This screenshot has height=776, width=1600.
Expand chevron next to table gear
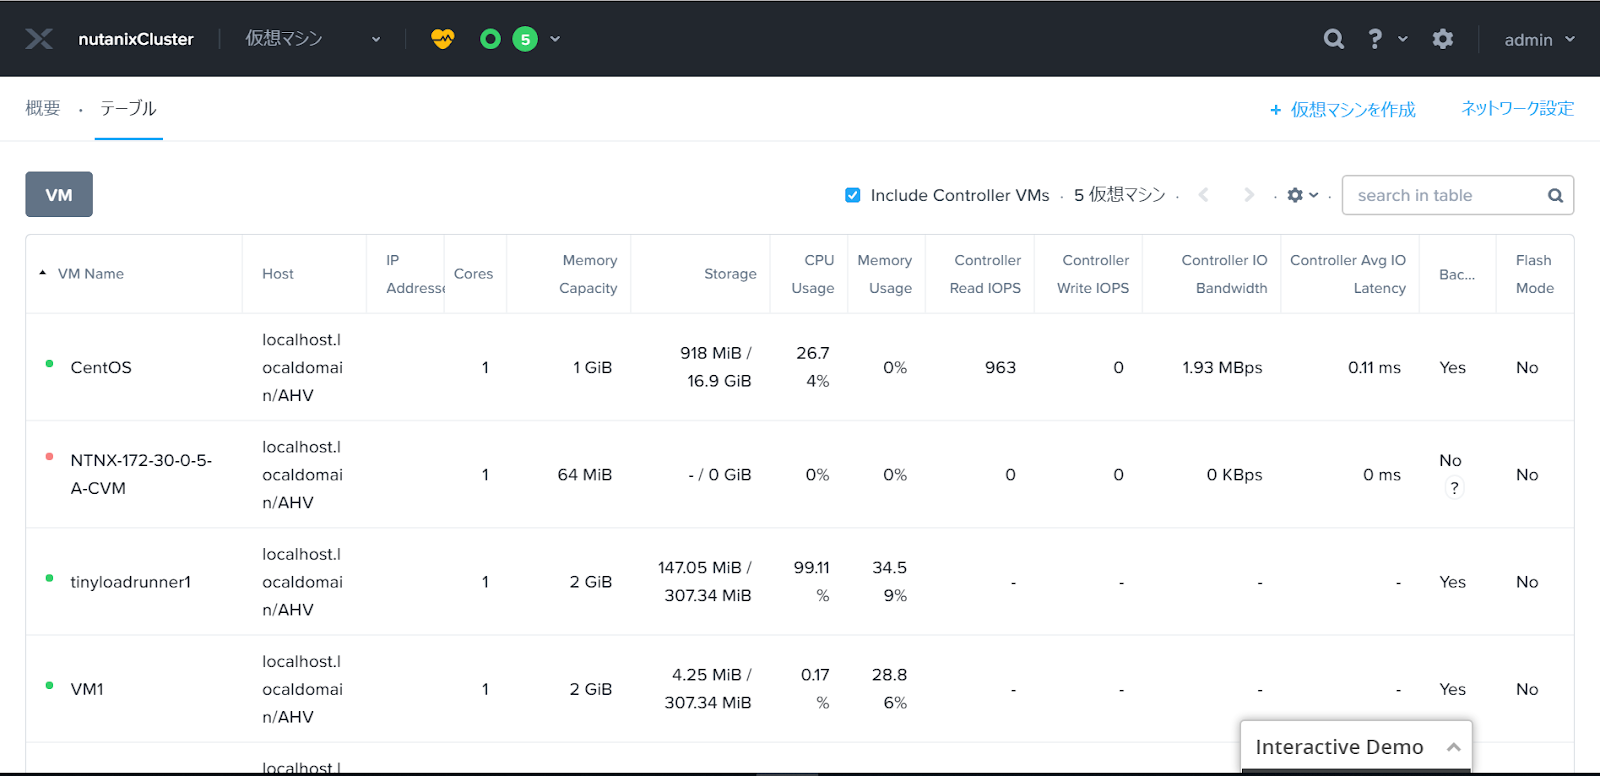(1314, 195)
